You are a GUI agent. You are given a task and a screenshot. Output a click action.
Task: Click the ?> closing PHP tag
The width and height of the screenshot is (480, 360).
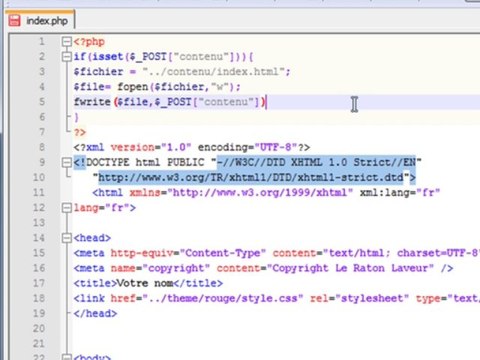(80, 132)
